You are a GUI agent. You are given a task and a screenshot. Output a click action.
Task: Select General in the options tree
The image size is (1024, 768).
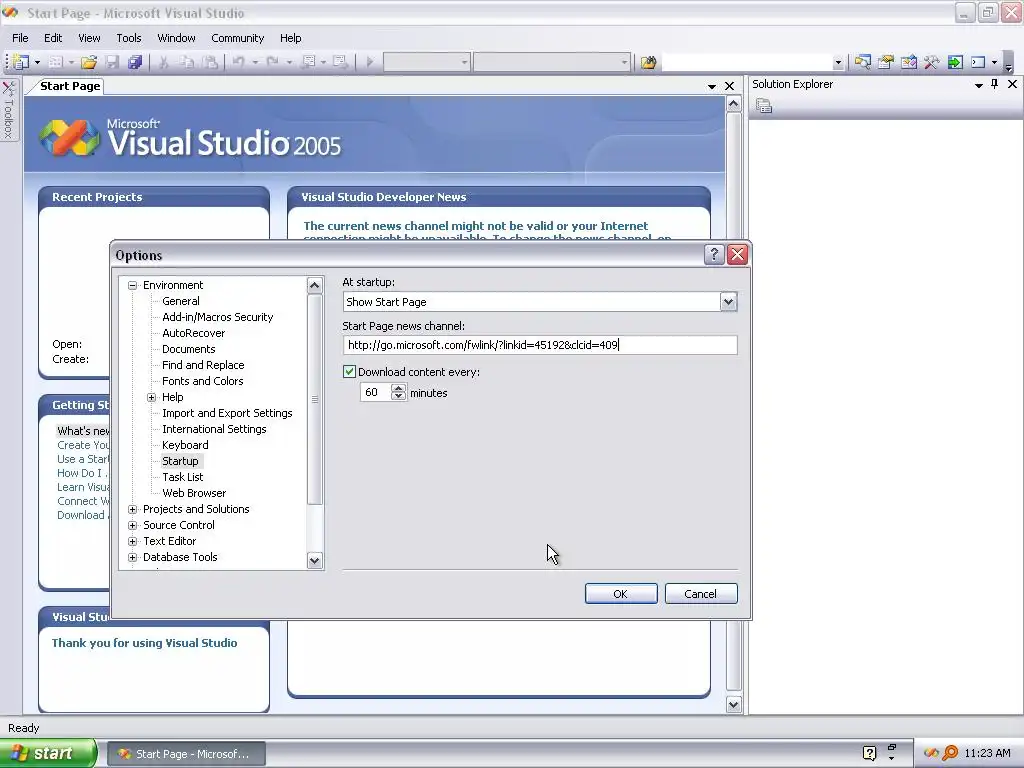click(181, 301)
